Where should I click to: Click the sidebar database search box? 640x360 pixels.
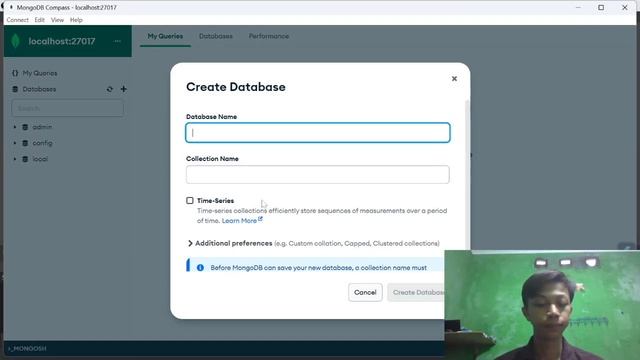[x=68, y=108]
